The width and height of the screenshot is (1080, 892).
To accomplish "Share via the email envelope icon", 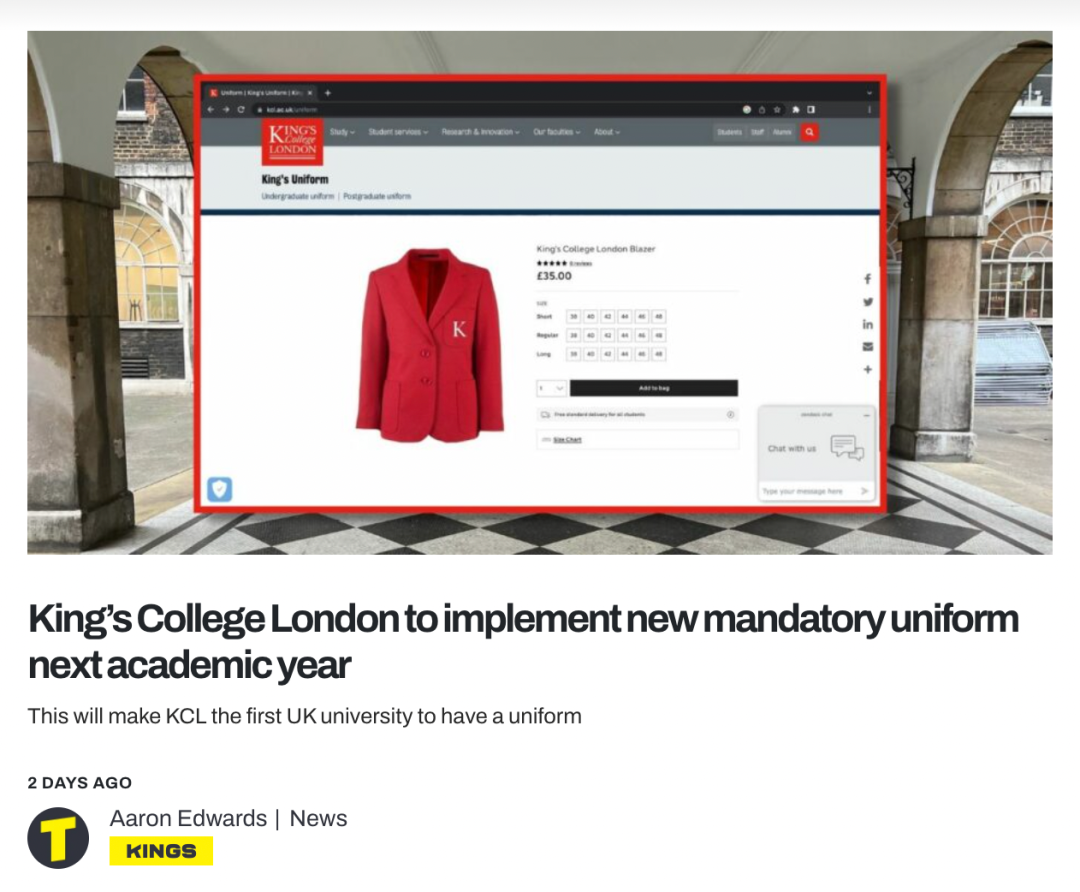I will pyautogui.click(x=868, y=346).
